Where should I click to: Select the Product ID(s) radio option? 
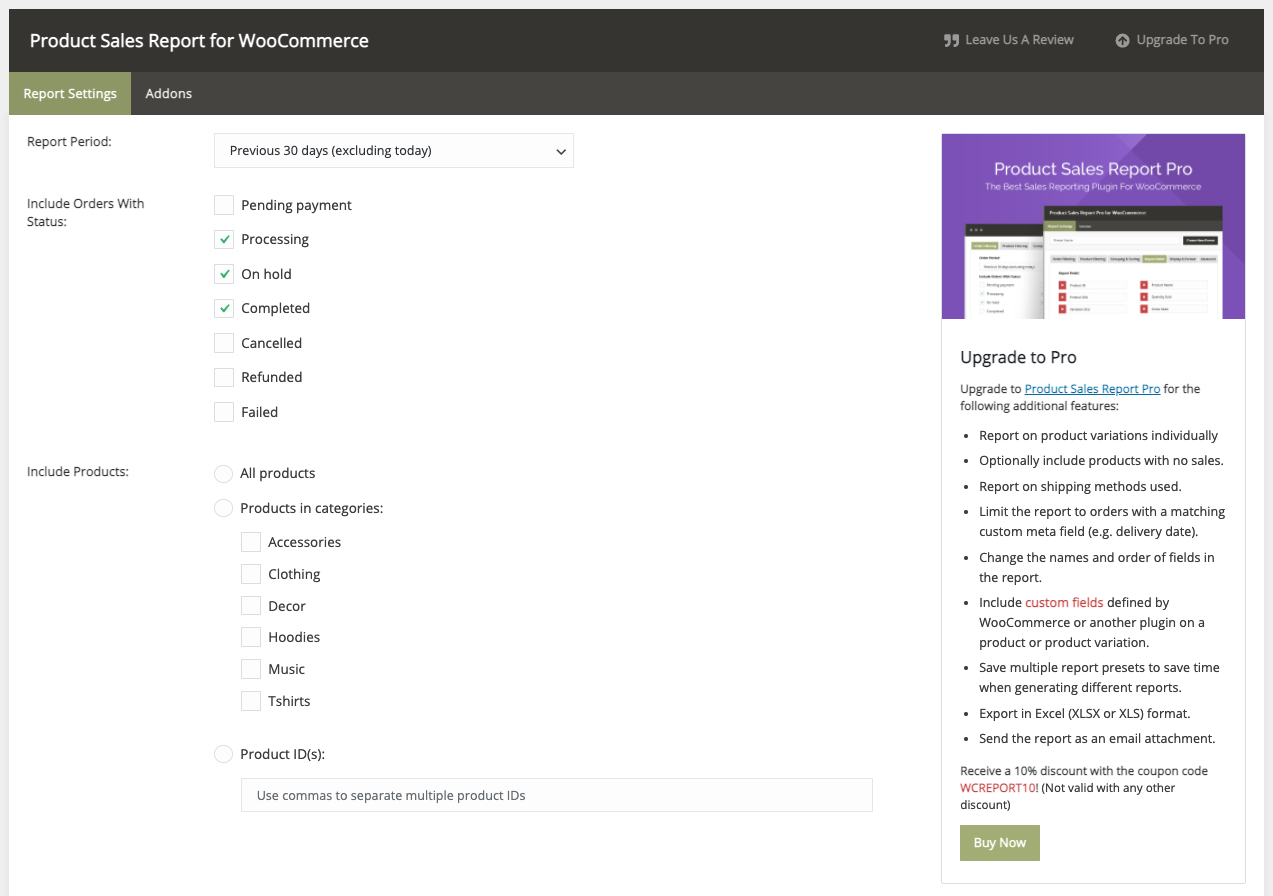pos(224,754)
